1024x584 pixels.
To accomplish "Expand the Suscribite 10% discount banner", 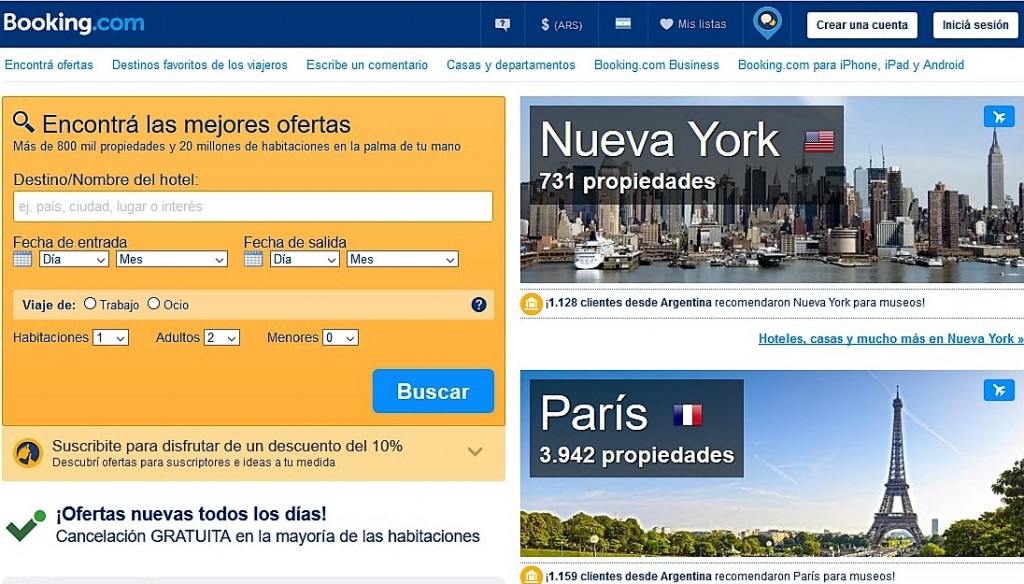I will 475,452.
